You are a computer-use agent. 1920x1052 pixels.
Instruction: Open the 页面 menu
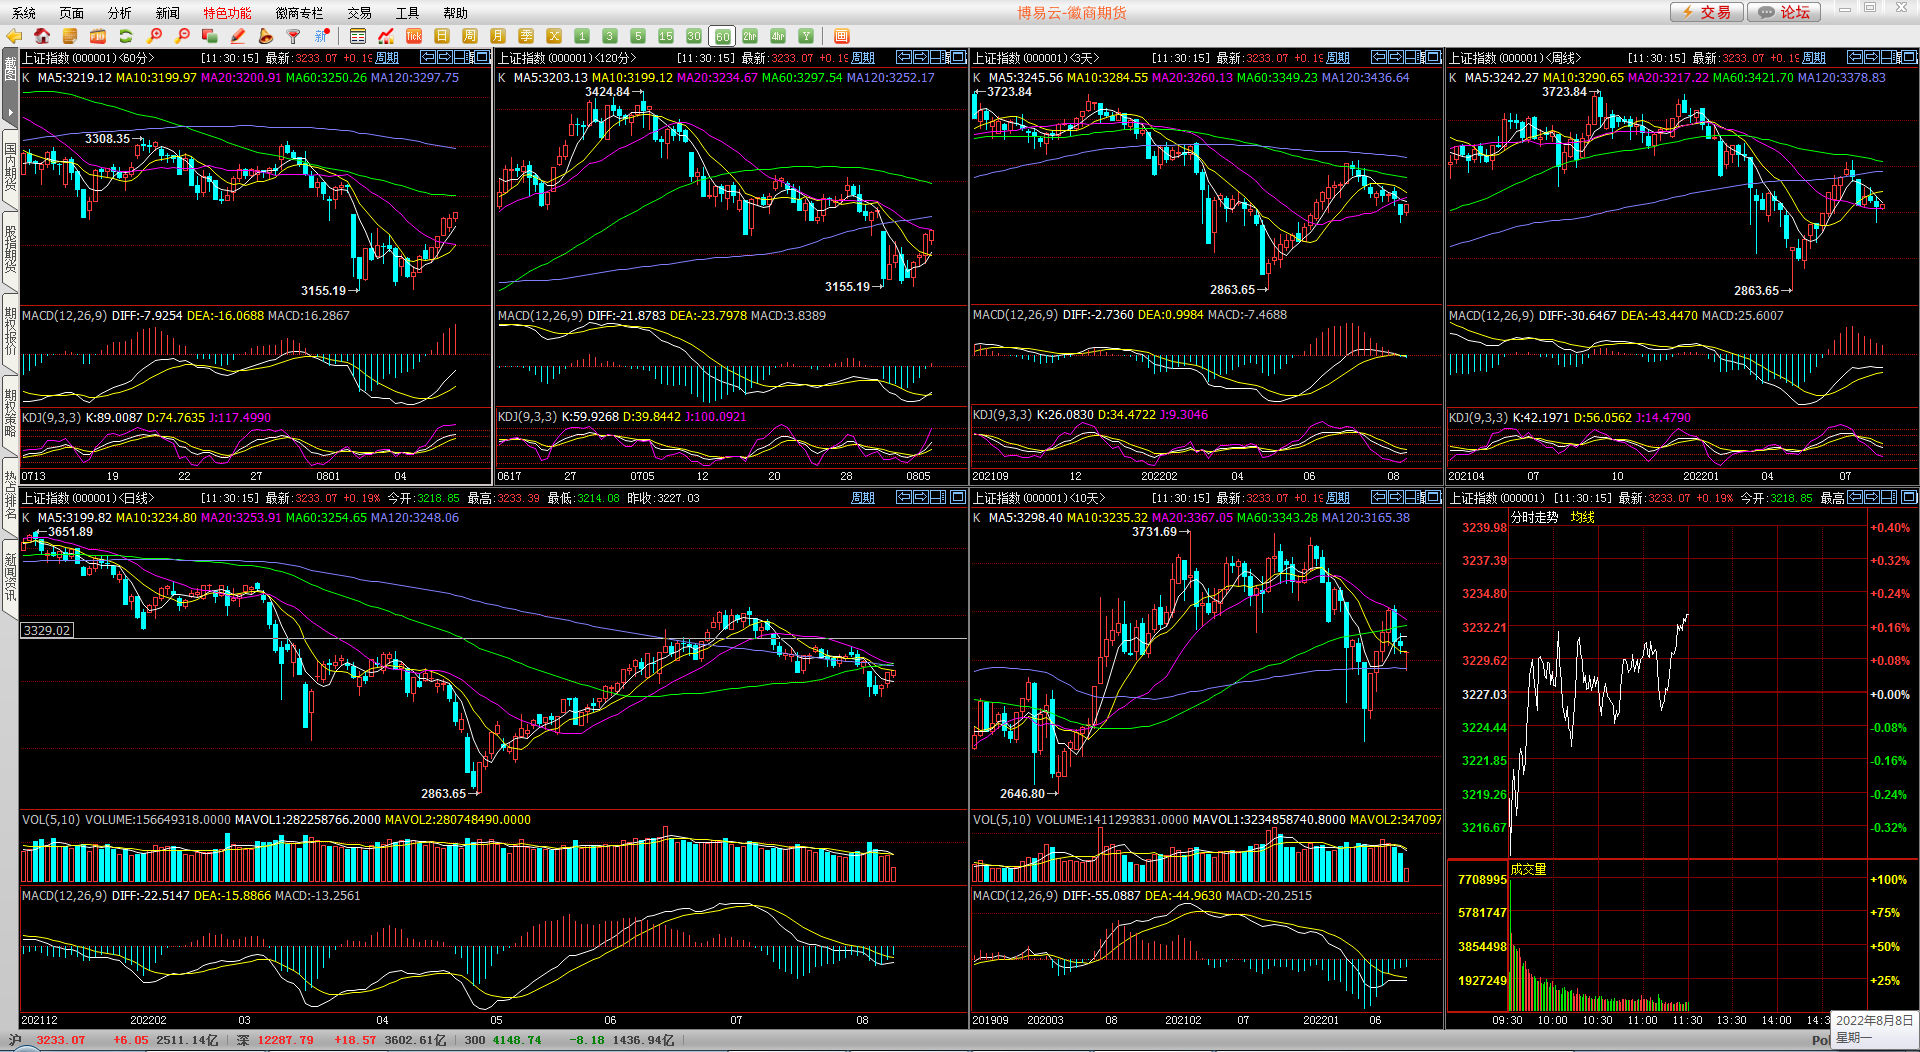pos(72,13)
